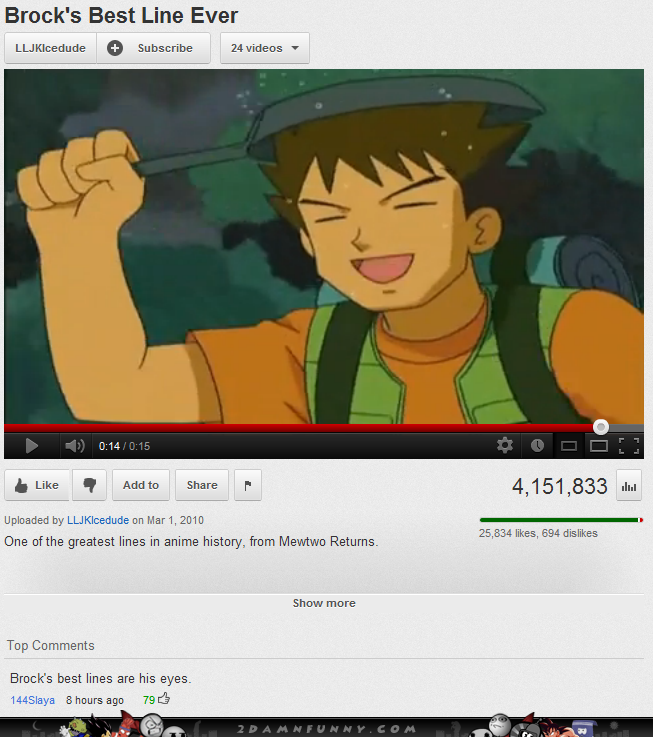Viewport: 653px width, 737px height.
Task: Switch to large player size
Action: pos(598,446)
